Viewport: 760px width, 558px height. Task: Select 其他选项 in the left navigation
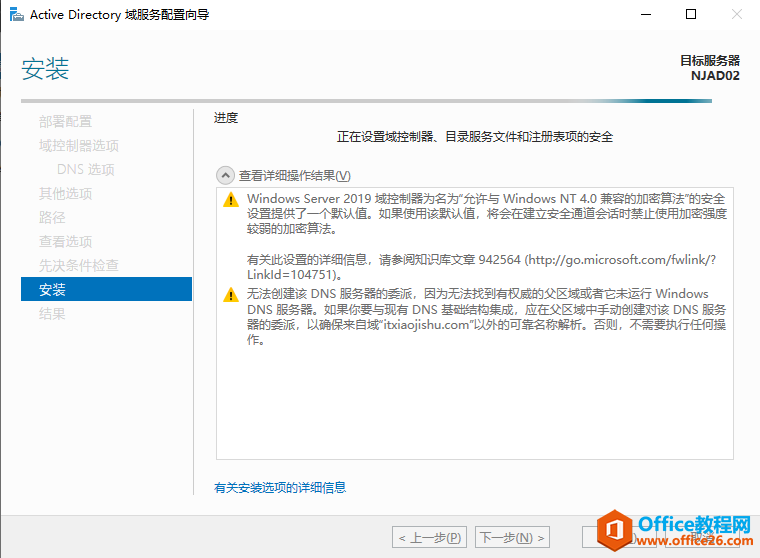(65, 193)
